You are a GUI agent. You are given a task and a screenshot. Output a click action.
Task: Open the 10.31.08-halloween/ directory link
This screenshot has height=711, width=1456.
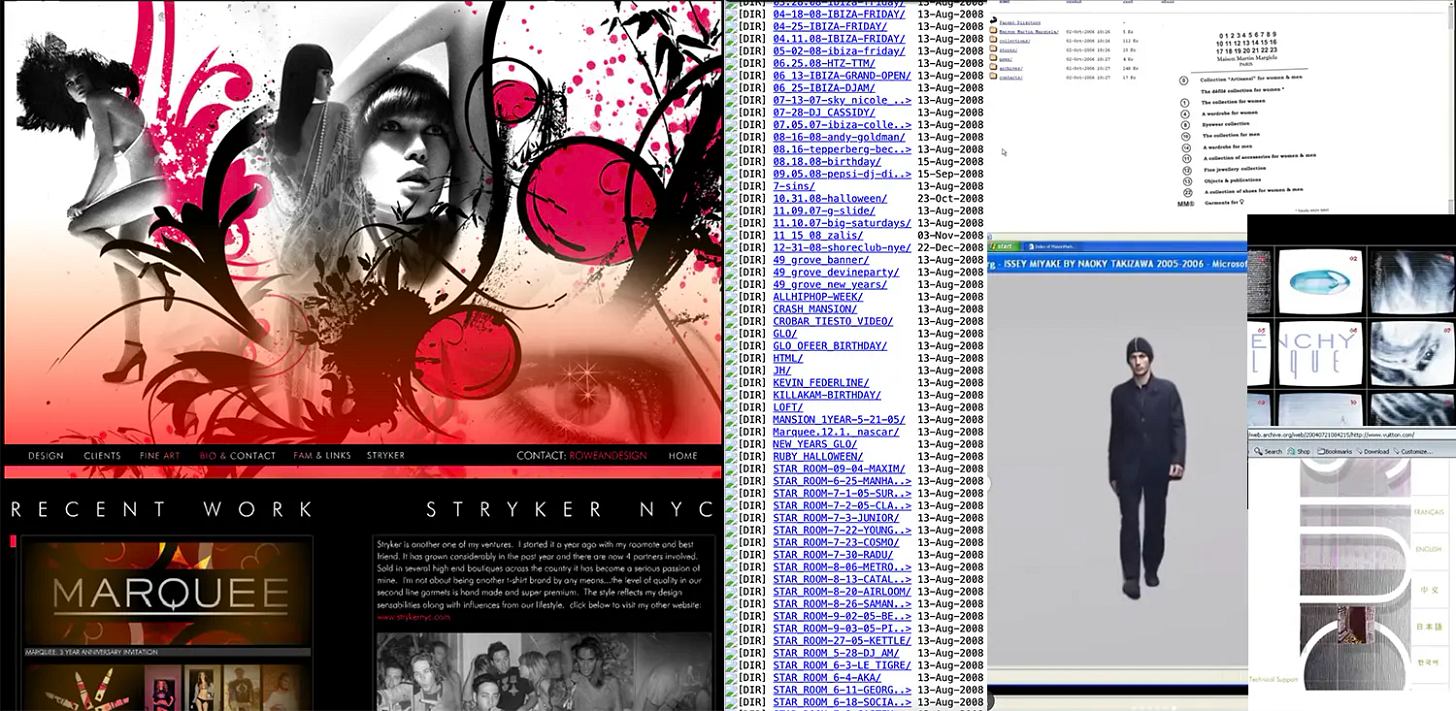[830, 198]
